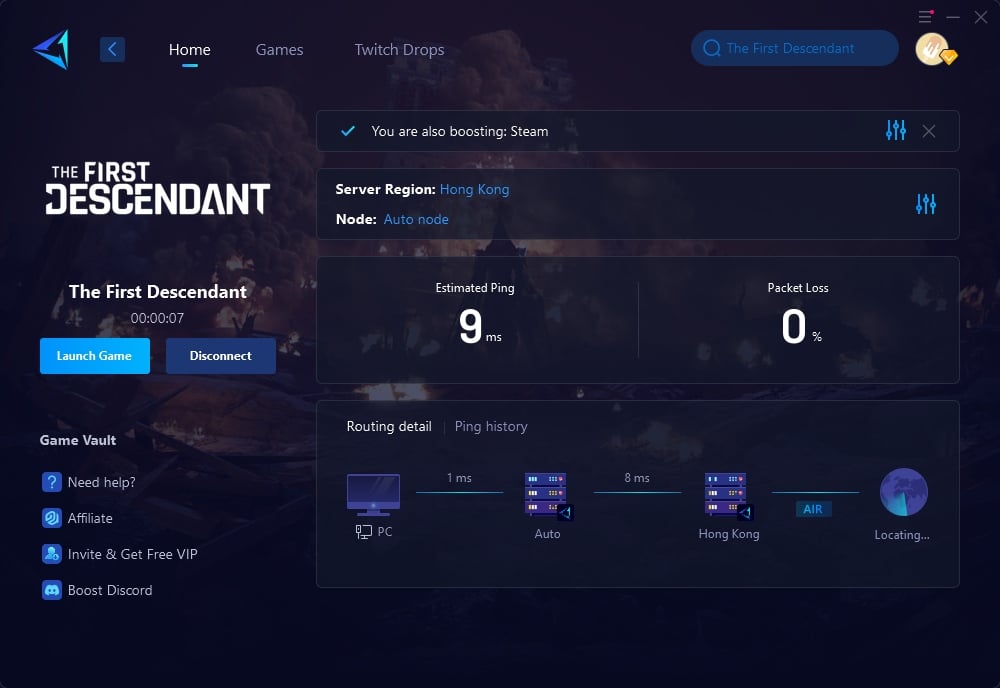Viewport: 1000px width, 688px height.
Task: Open the Need help? link
Action: click(101, 483)
